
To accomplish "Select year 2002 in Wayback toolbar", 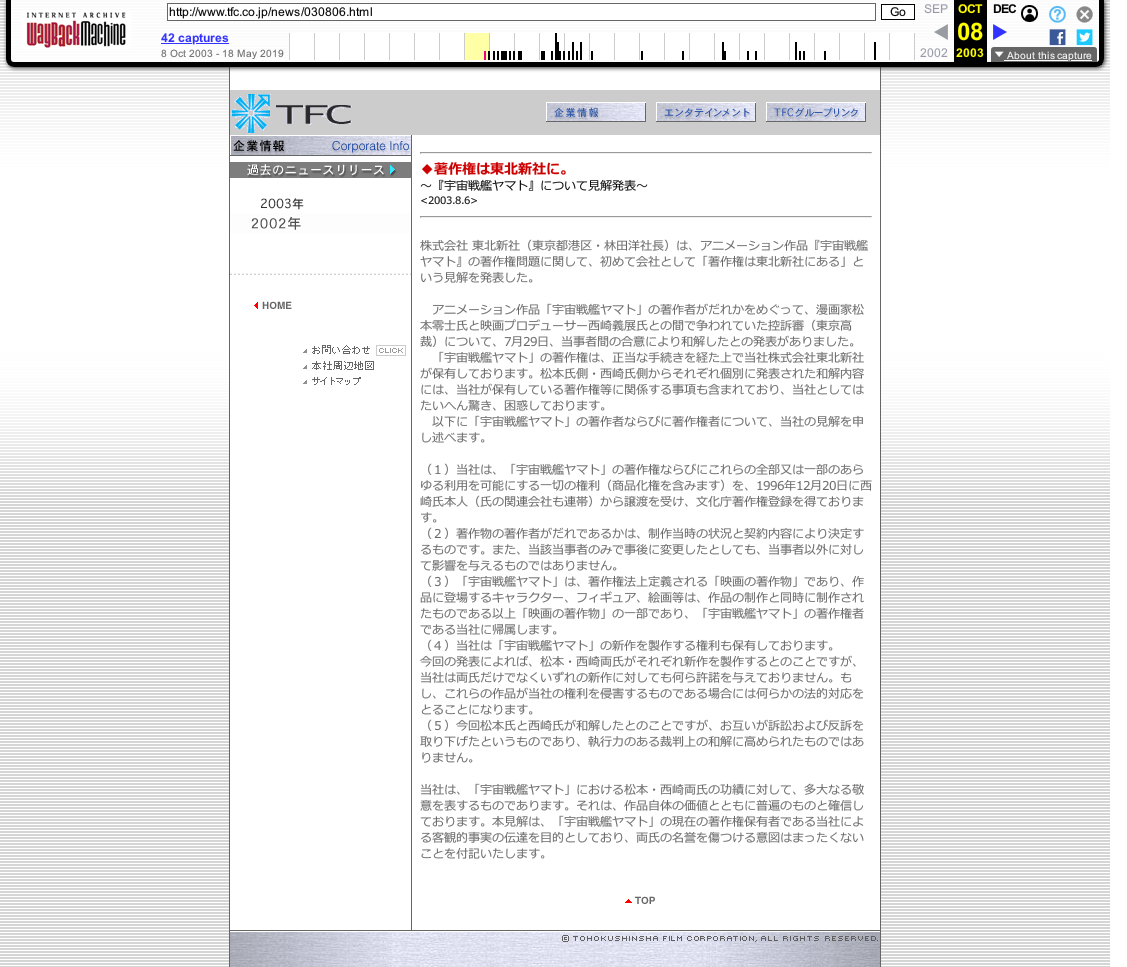I will pyautogui.click(x=934, y=53).
